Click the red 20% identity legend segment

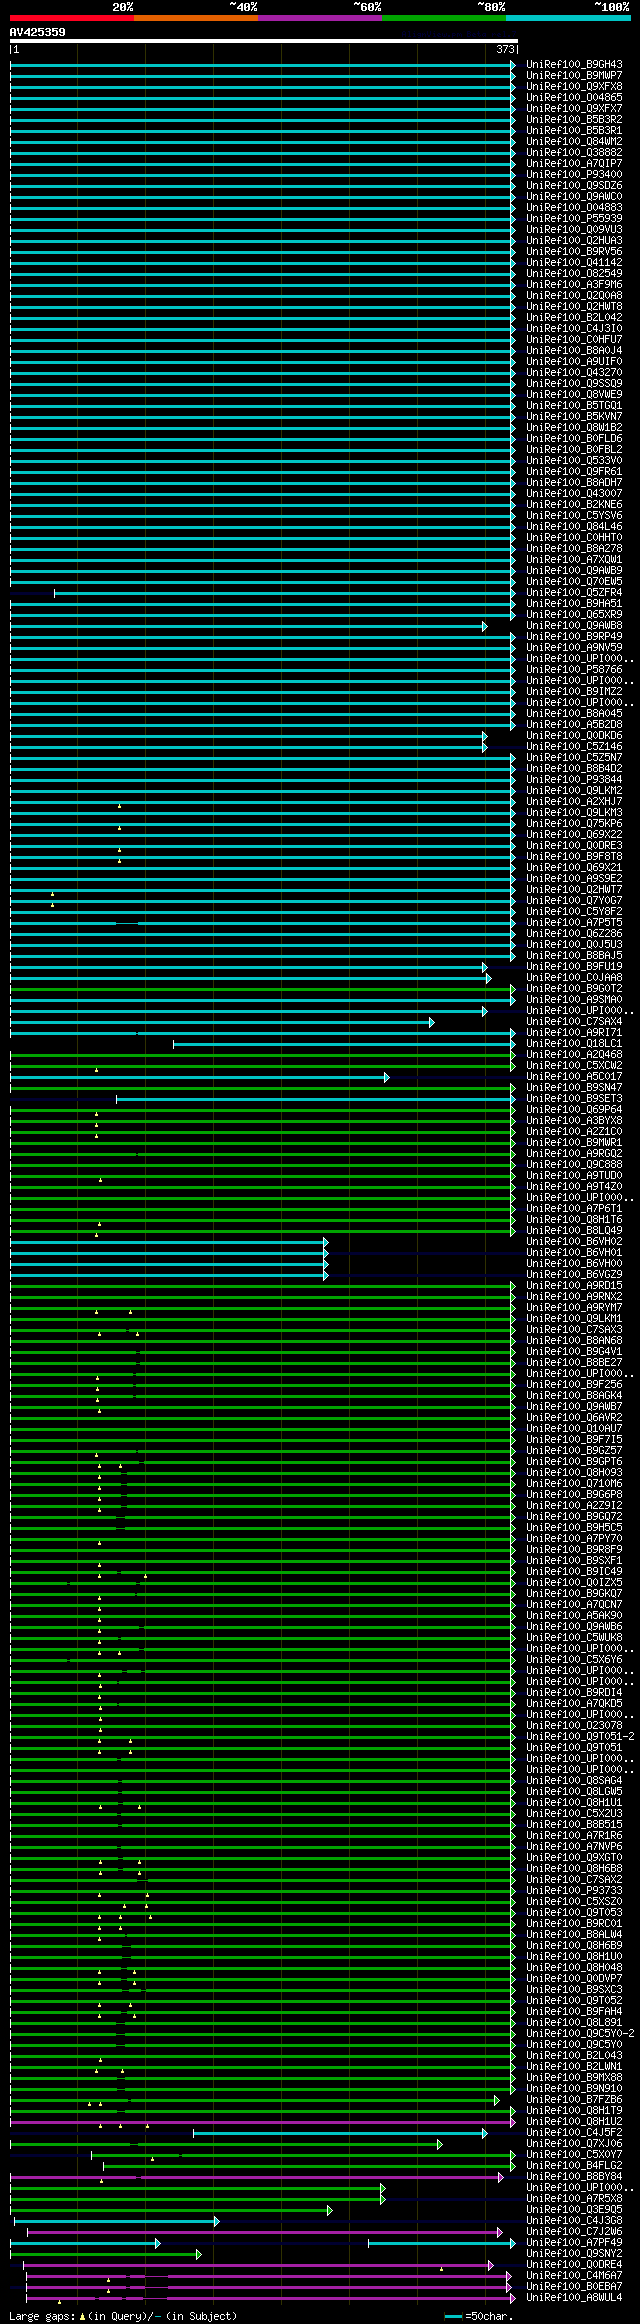(72, 18)
